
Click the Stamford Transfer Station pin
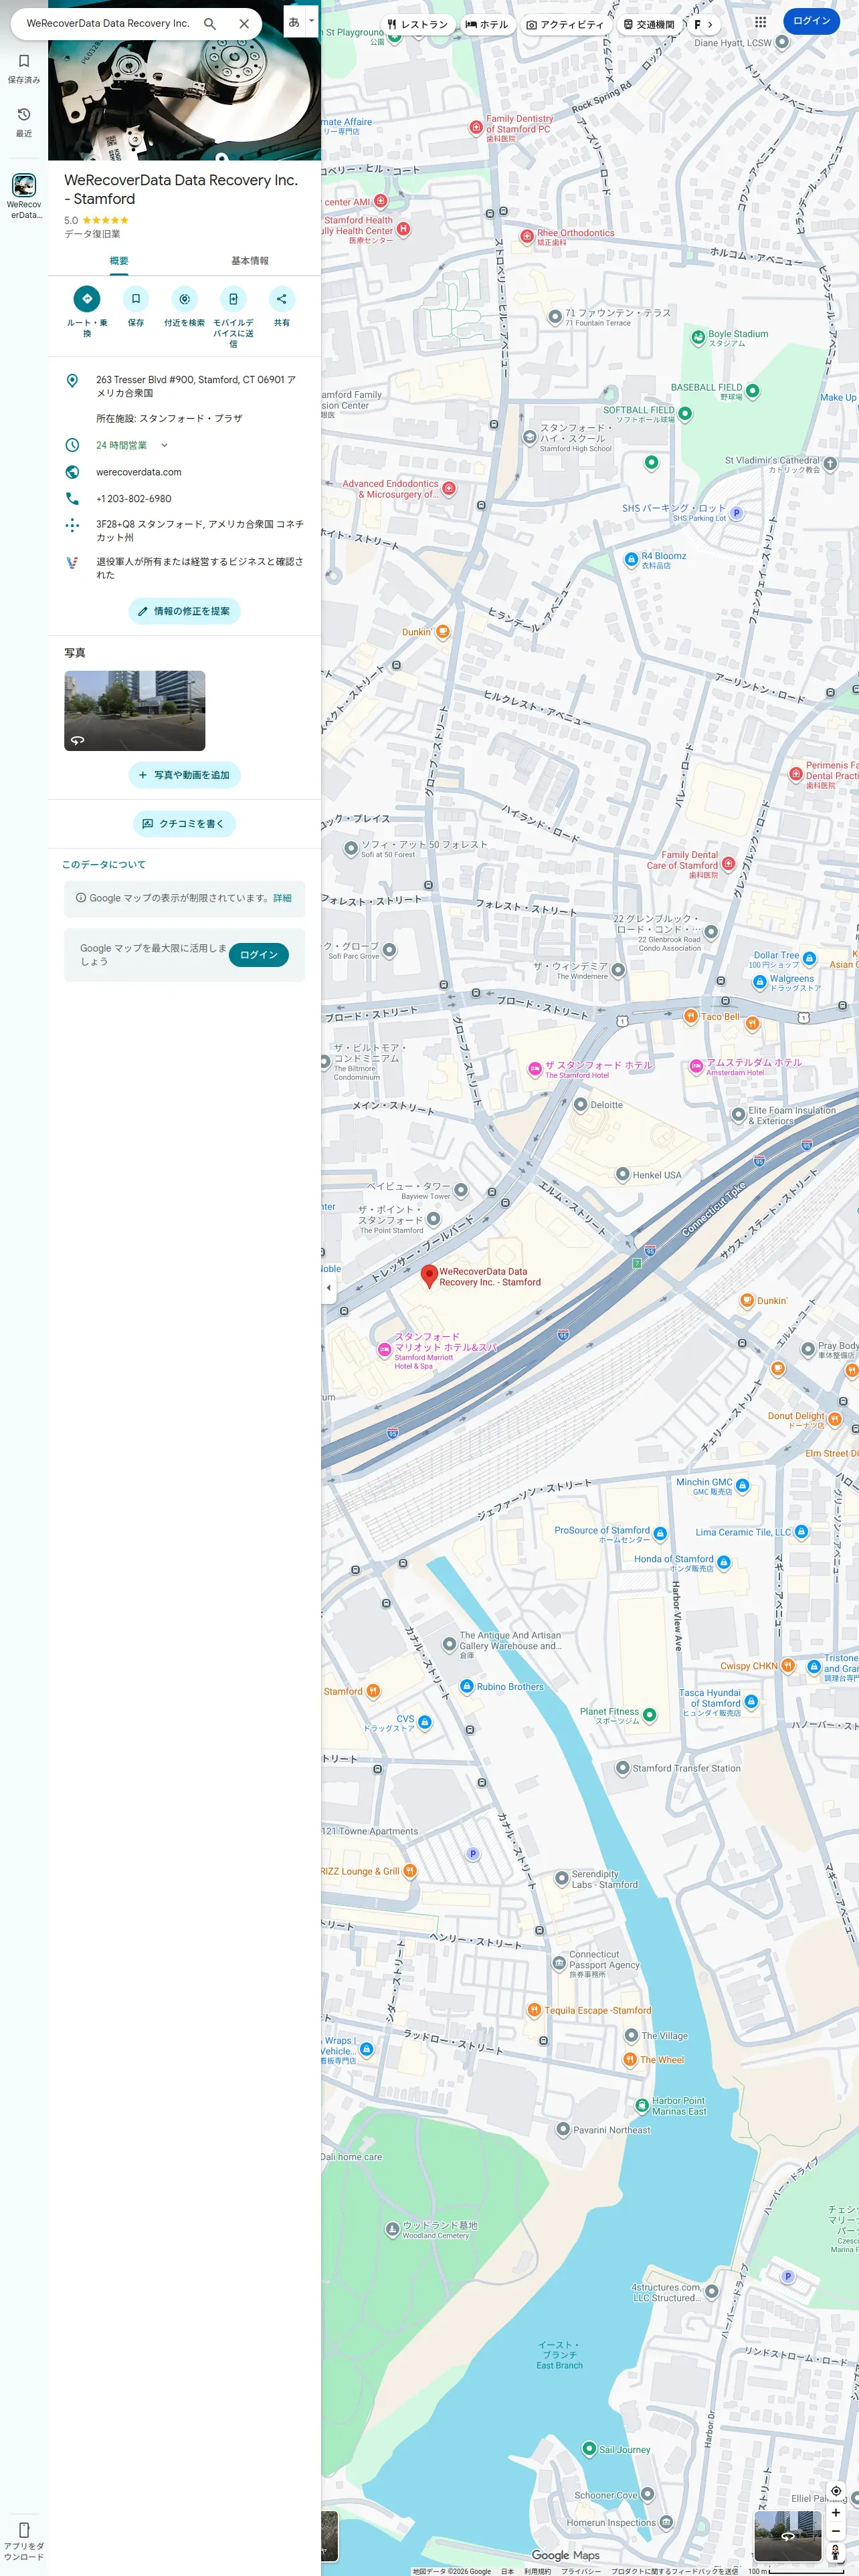[623, 1768]
